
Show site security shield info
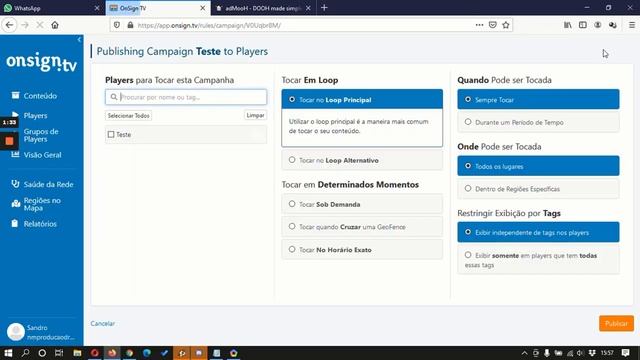(x=117, y=25)
